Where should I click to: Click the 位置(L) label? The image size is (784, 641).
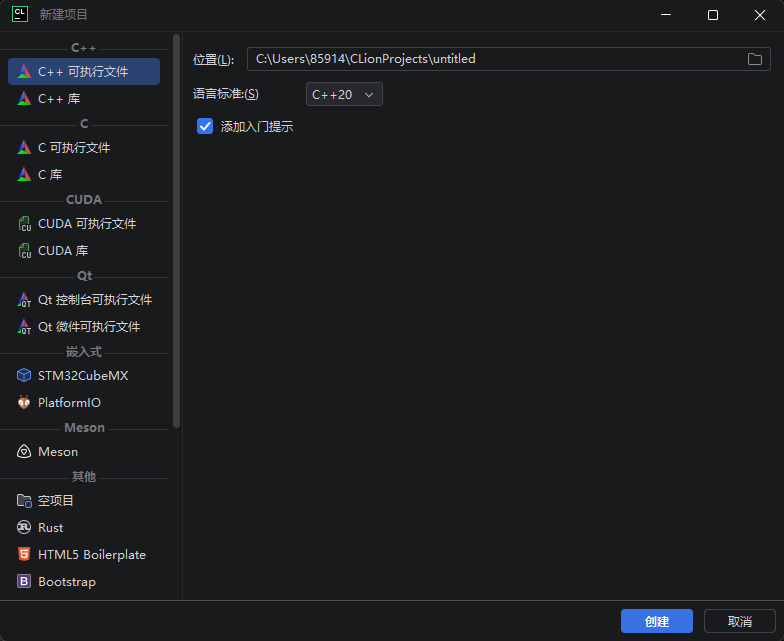(214, 60)
